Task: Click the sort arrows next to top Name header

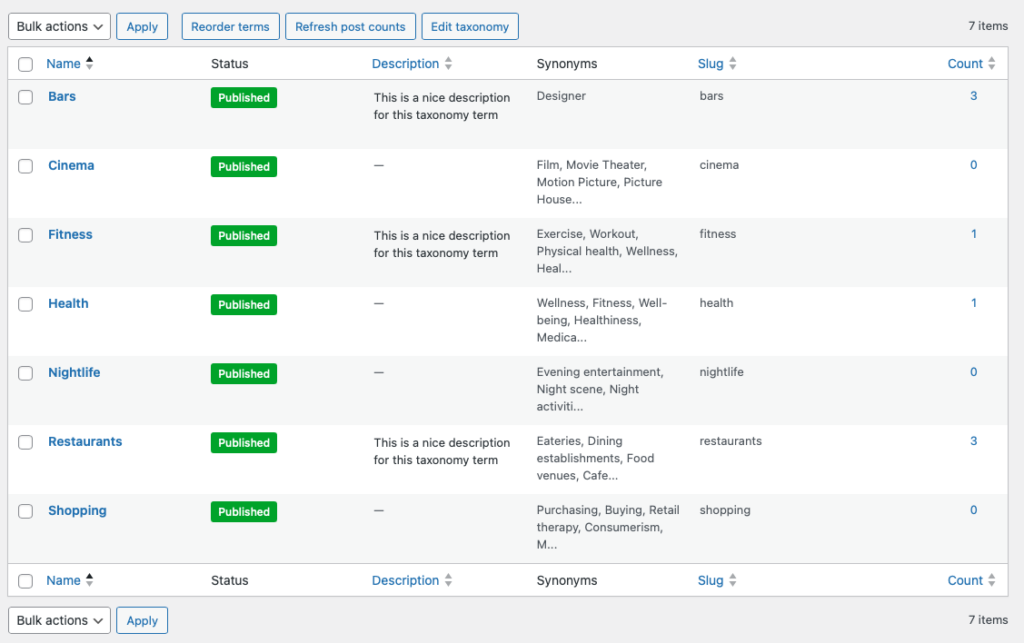Action: pyautogui.click(x=89, y=64)
